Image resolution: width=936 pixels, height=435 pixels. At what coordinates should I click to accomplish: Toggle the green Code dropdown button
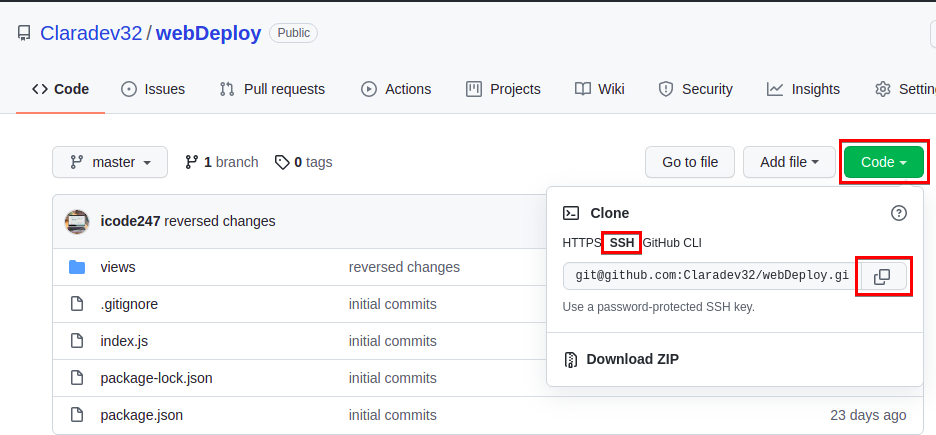pos(884,162)
